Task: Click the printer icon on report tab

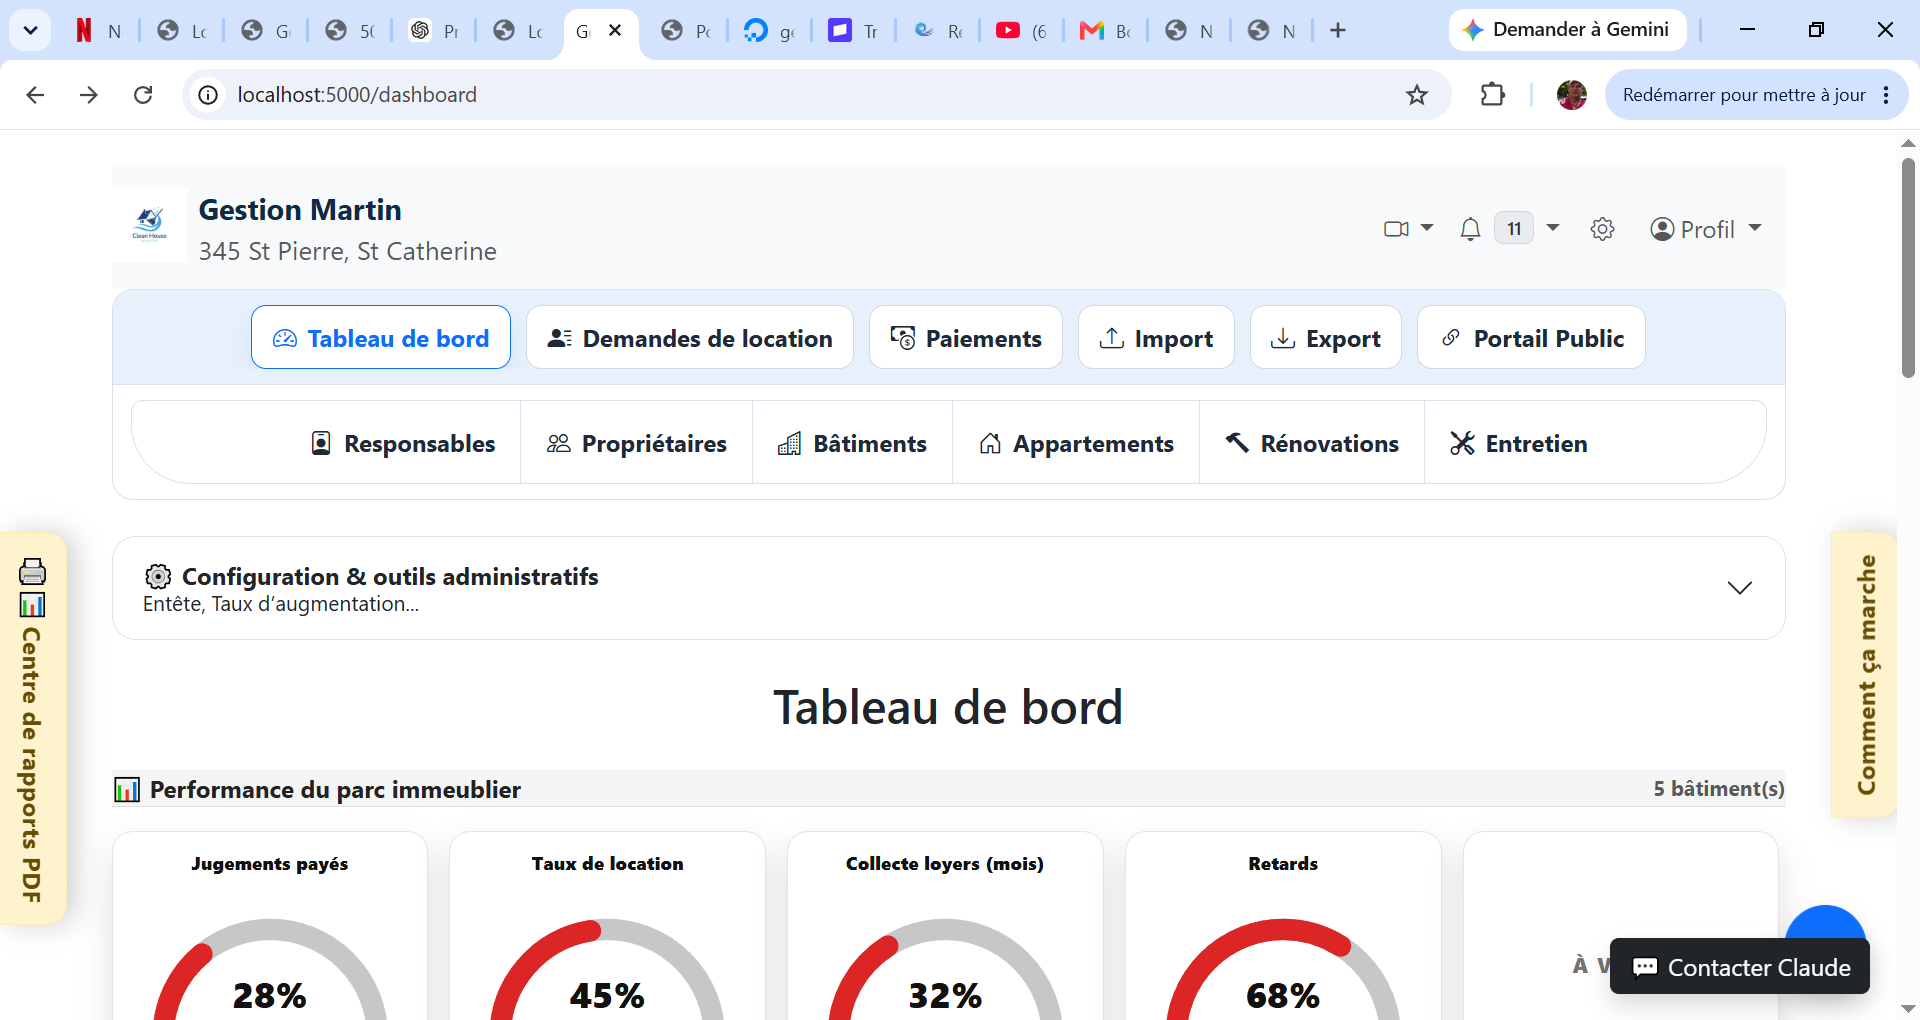Action: tap(32, 571)
